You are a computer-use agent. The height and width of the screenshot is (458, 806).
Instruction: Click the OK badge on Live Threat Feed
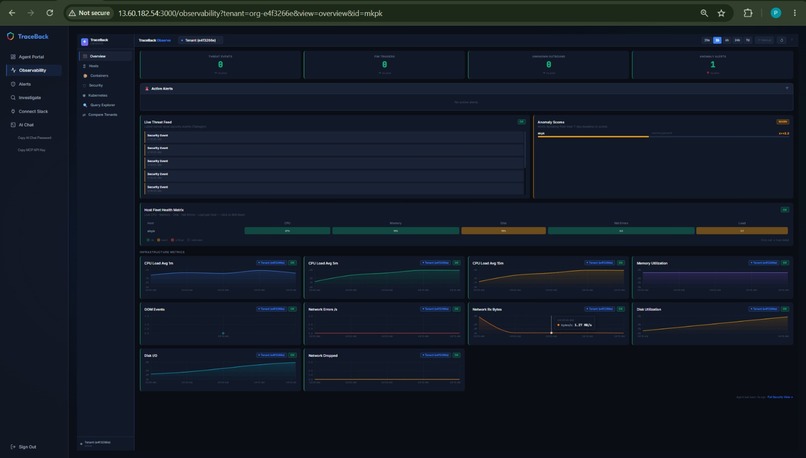(x=521, y=122)
